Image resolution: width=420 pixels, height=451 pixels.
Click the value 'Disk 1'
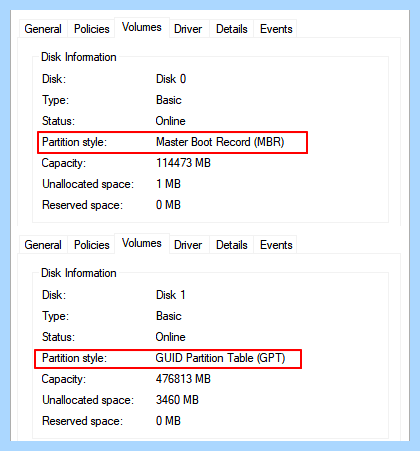[171, 295]
